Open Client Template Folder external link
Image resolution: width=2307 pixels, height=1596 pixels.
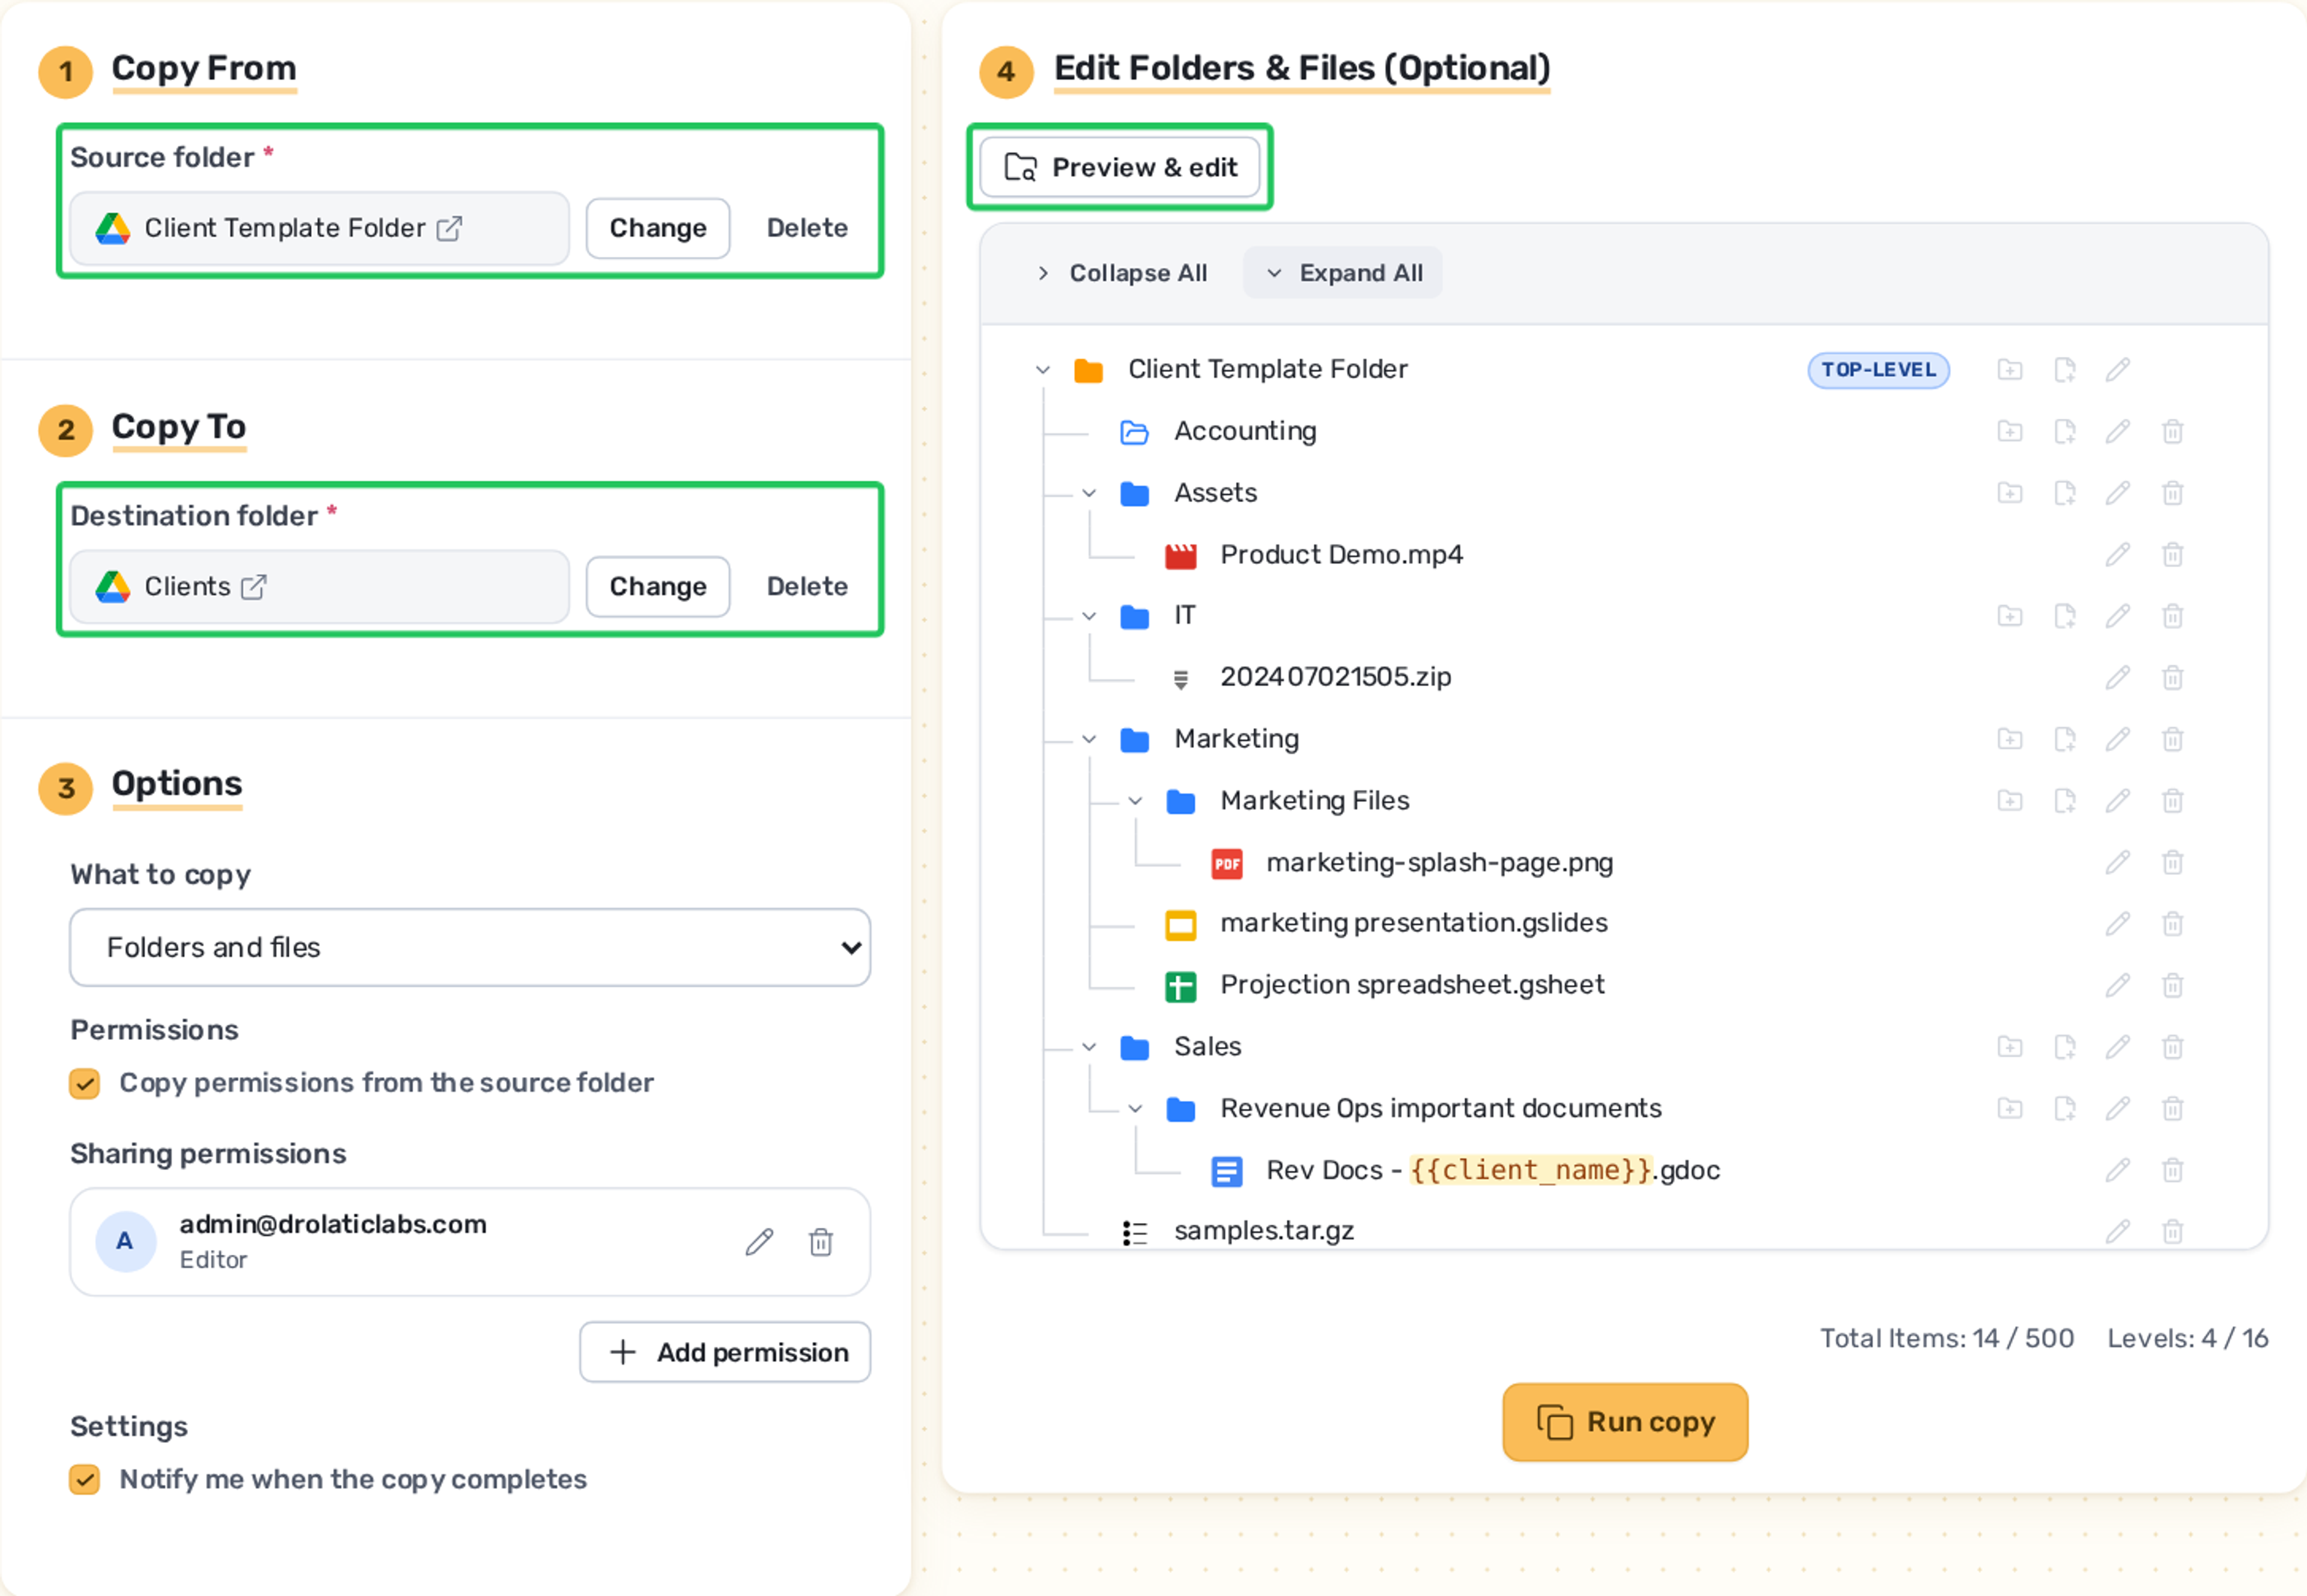coord(449,229)
